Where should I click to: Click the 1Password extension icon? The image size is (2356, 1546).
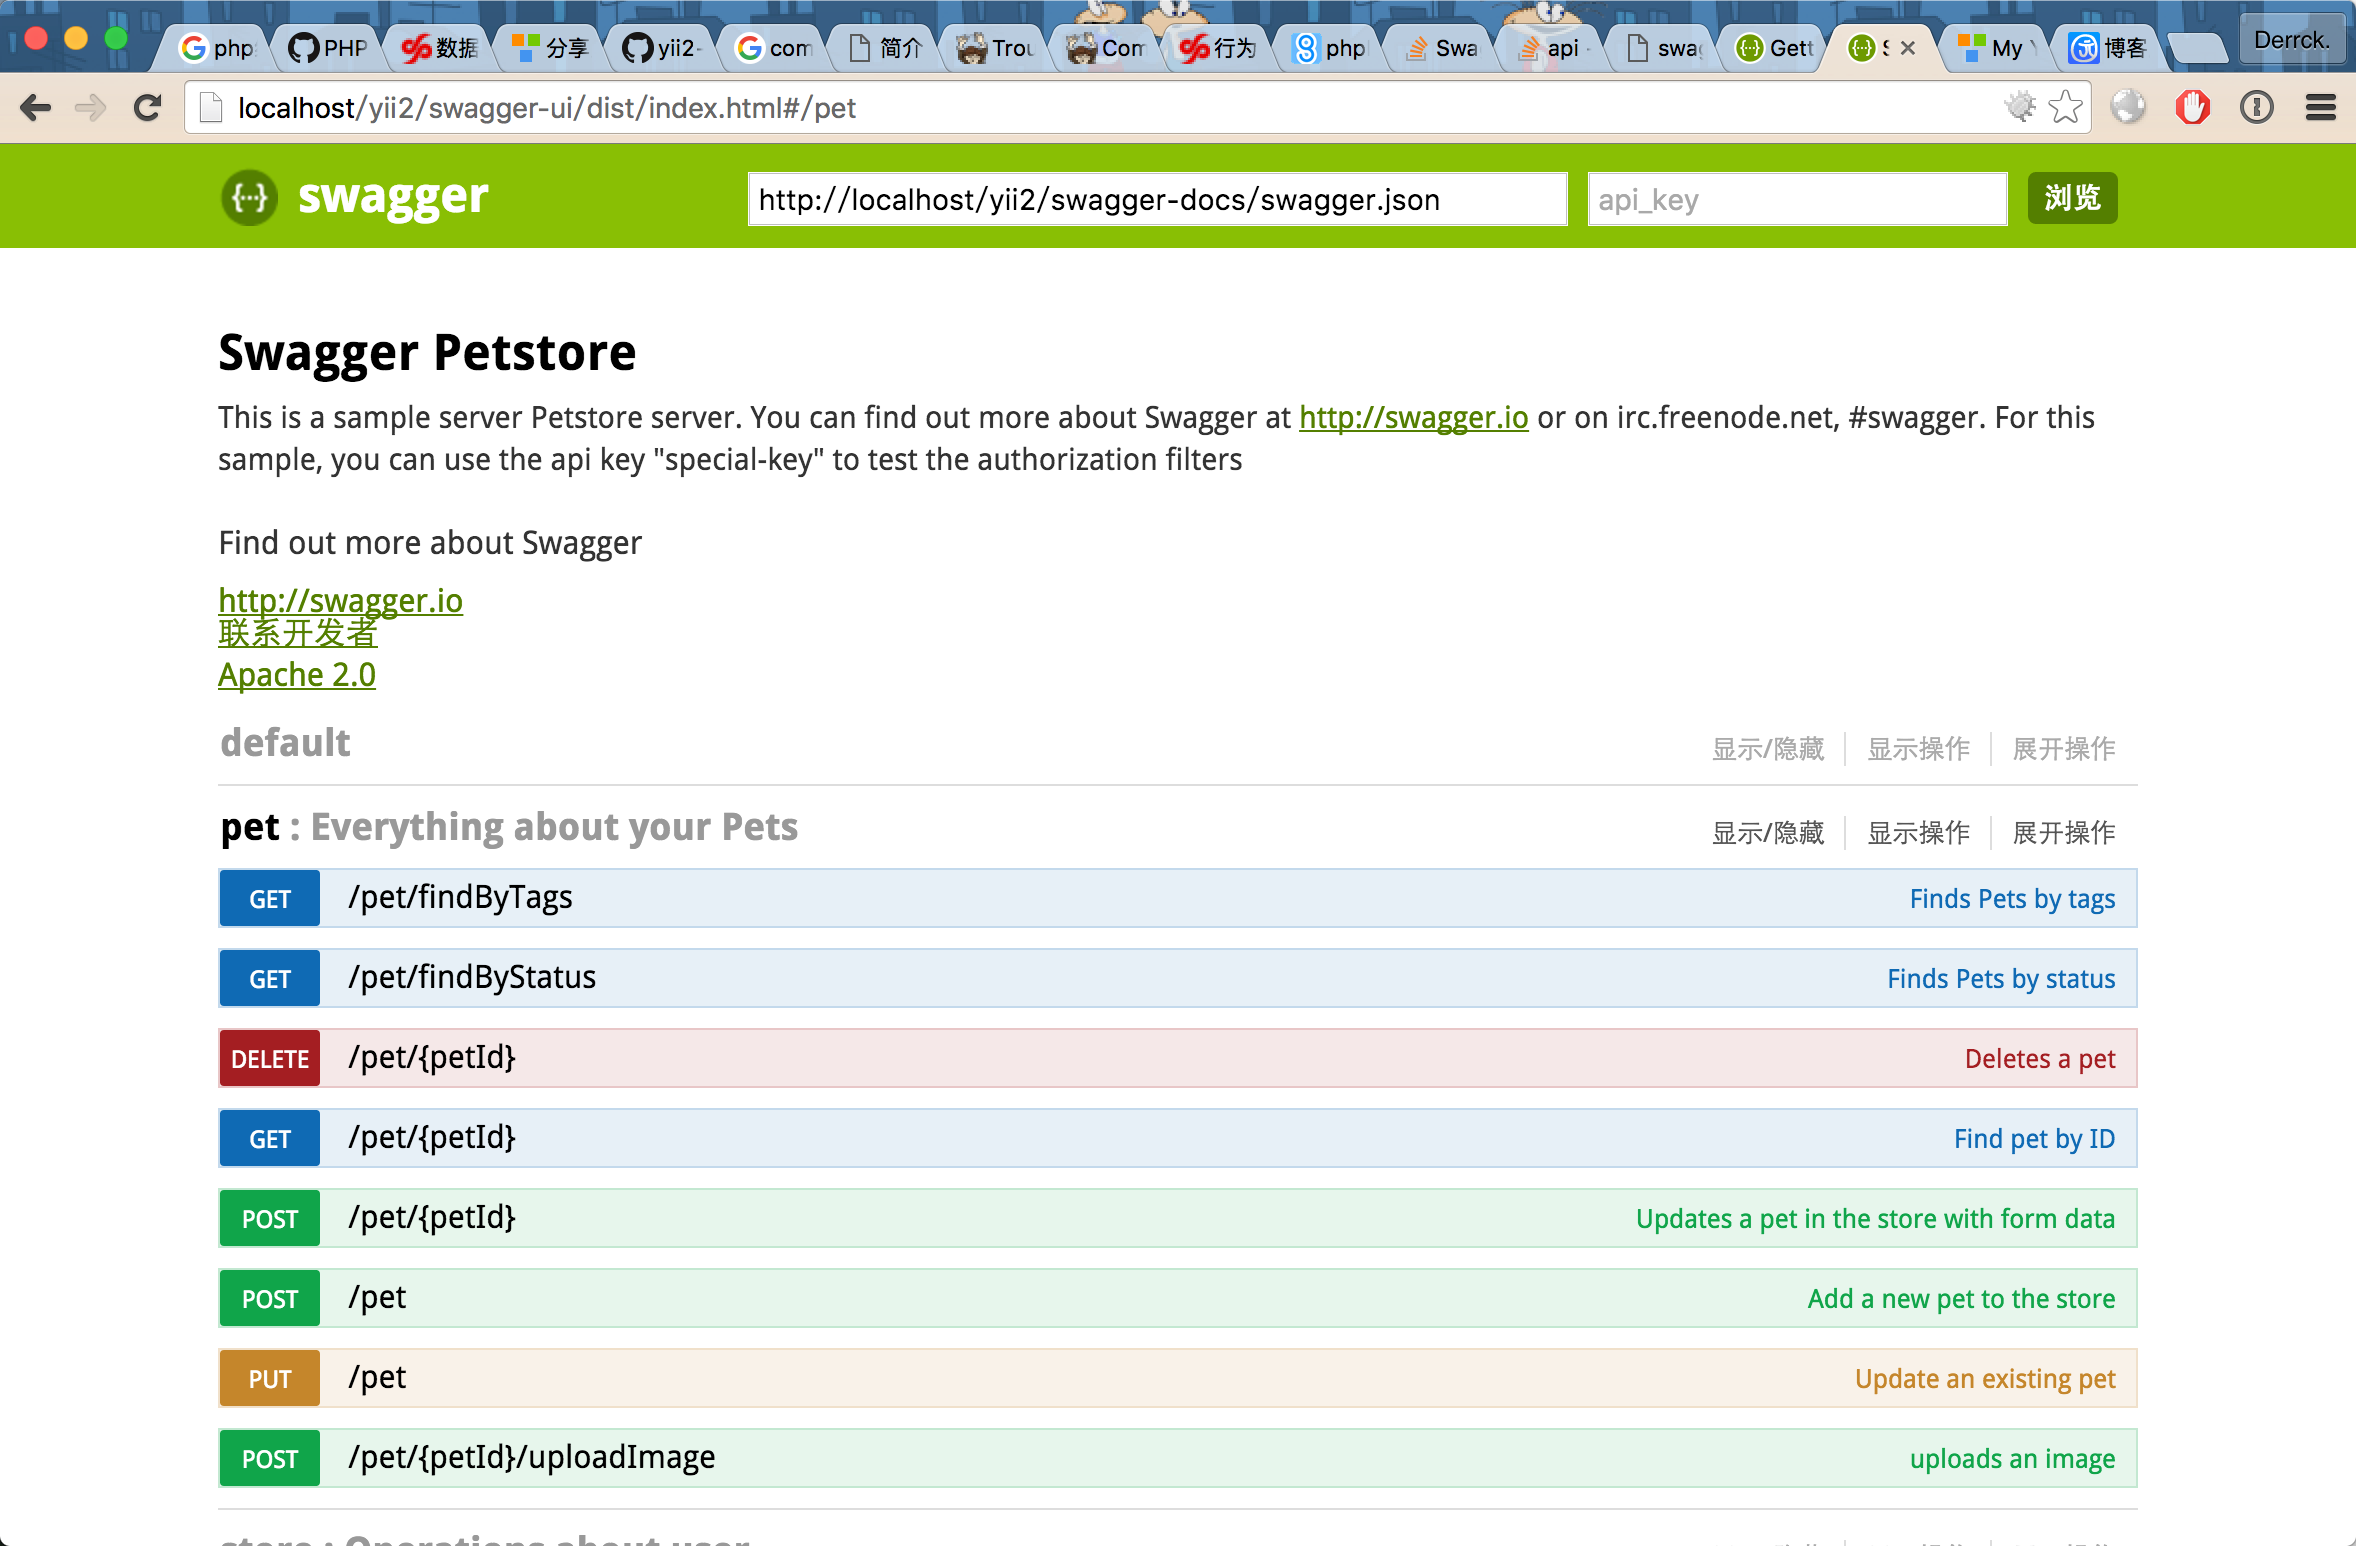(2256, 107)
